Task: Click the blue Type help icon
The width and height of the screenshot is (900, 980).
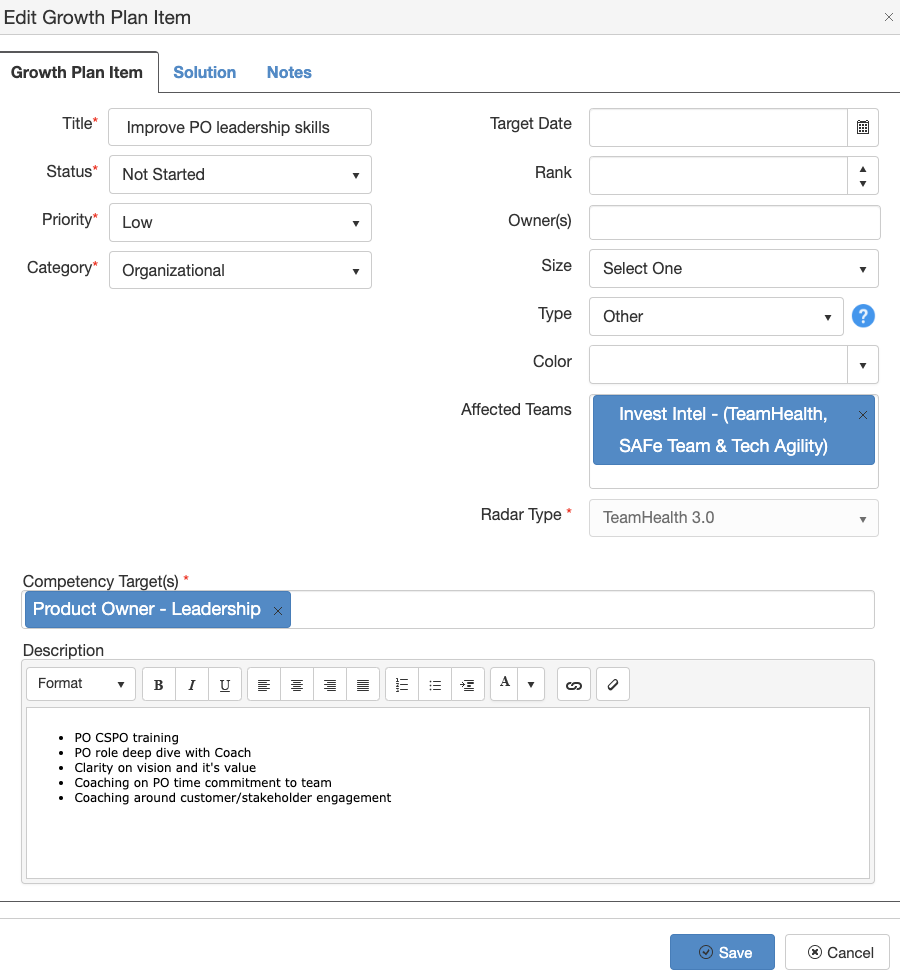Action: point(863,316)
